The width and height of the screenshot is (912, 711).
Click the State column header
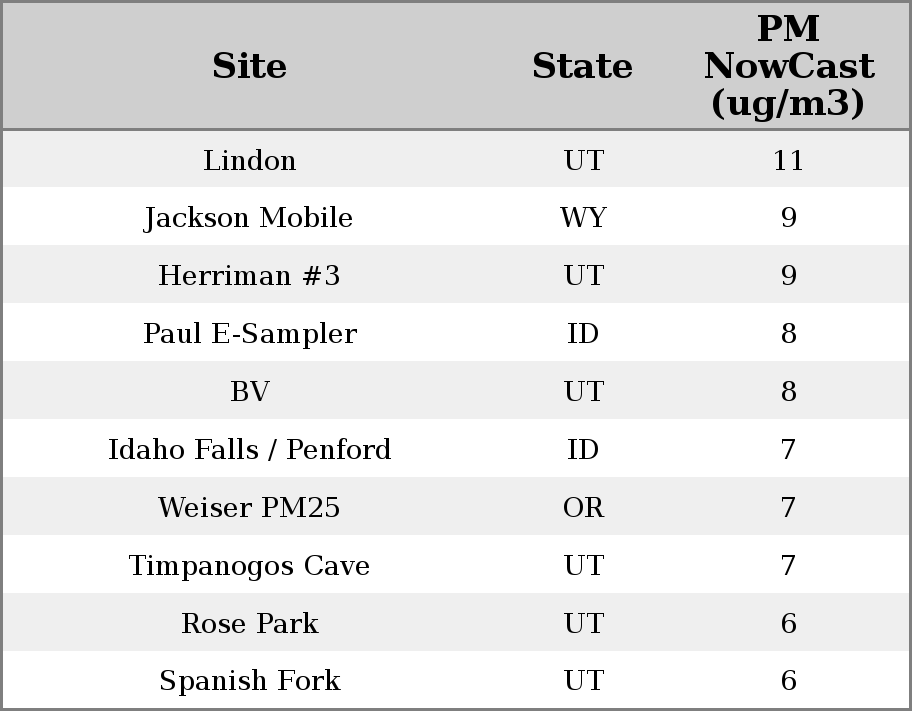pyautogui.click(x=582, y=67)
